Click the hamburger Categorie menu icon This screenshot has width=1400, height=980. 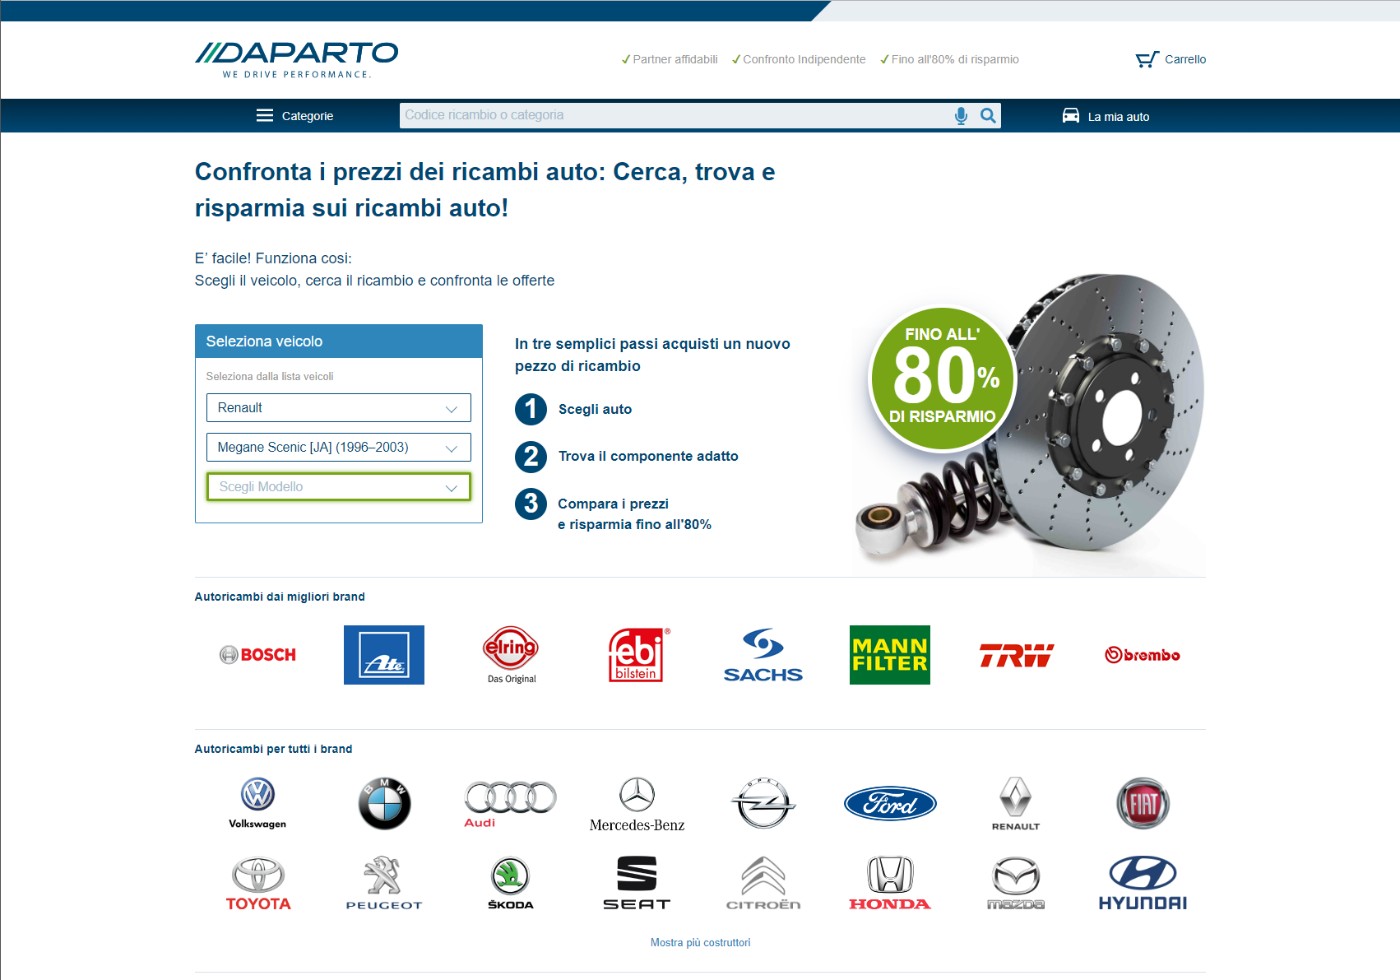point(265,115)
